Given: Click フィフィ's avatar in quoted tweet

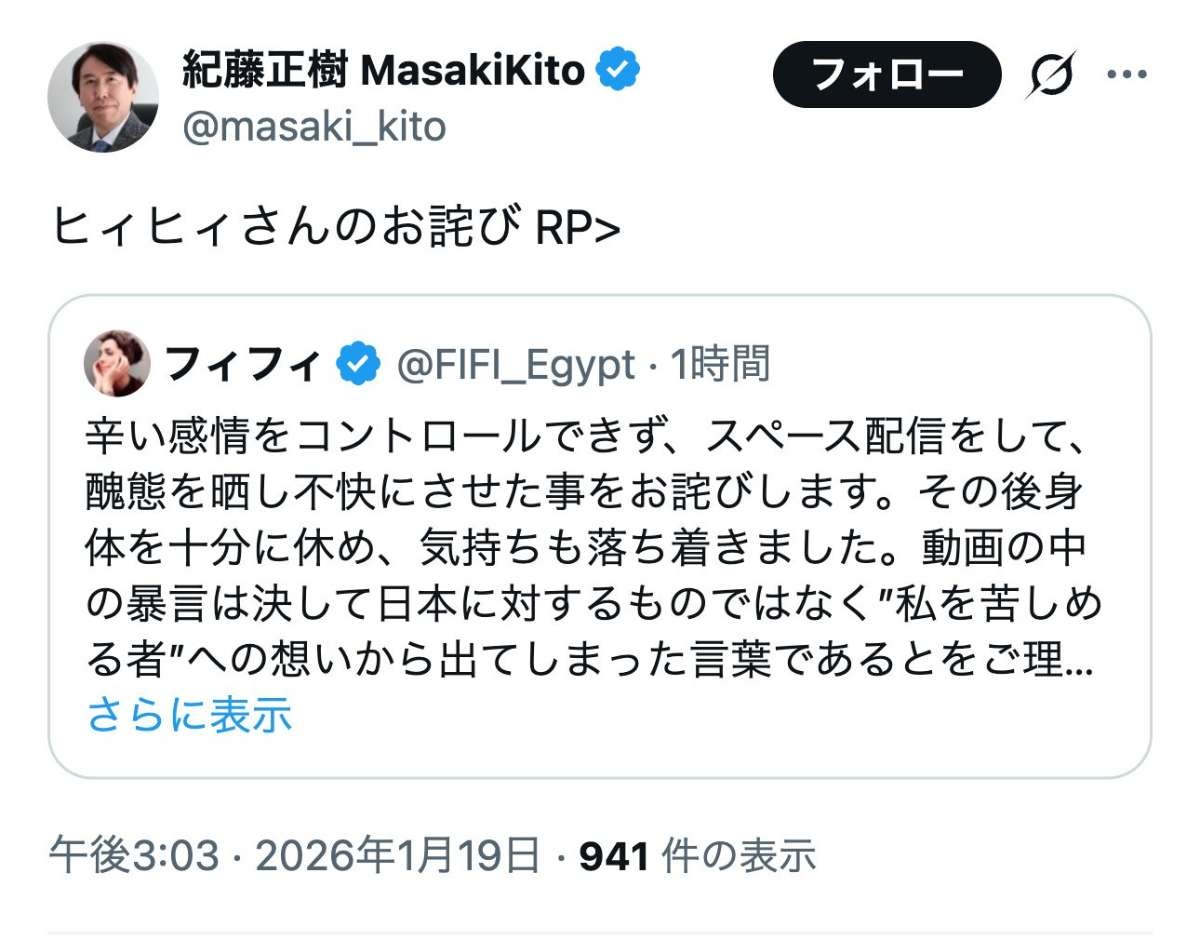Looking at the screenshot, I should [x=118, y=364].
